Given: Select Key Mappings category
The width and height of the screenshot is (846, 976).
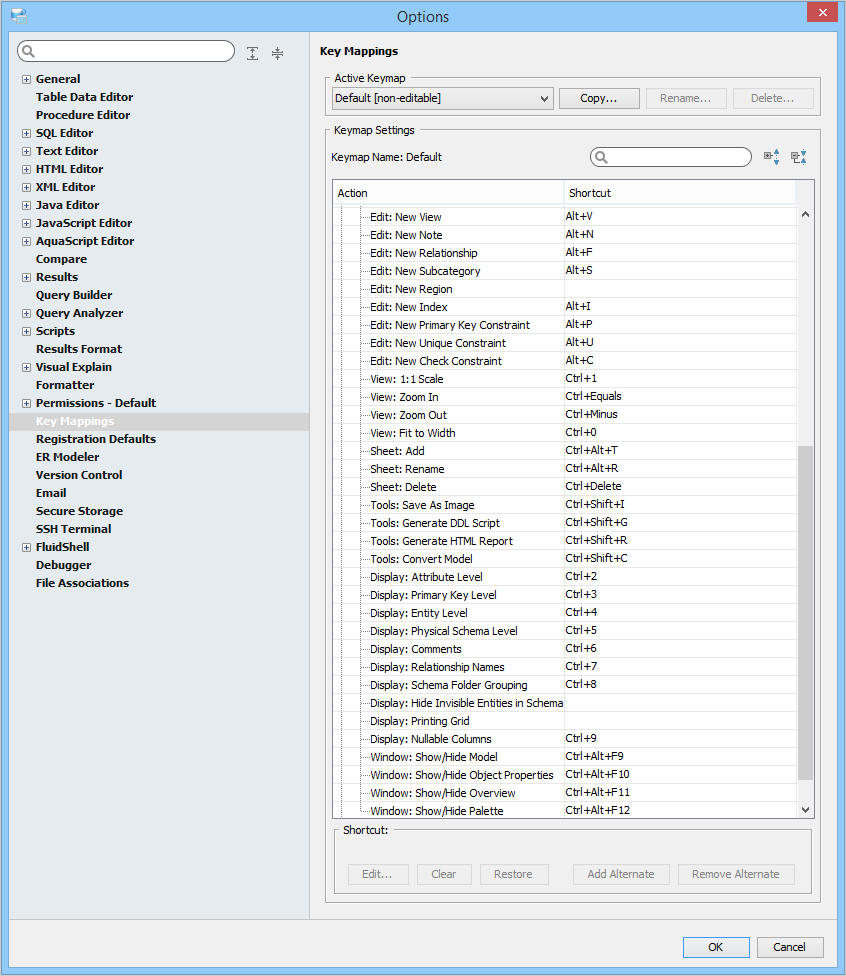Looking at the screenshot, I should pos(75,421).
